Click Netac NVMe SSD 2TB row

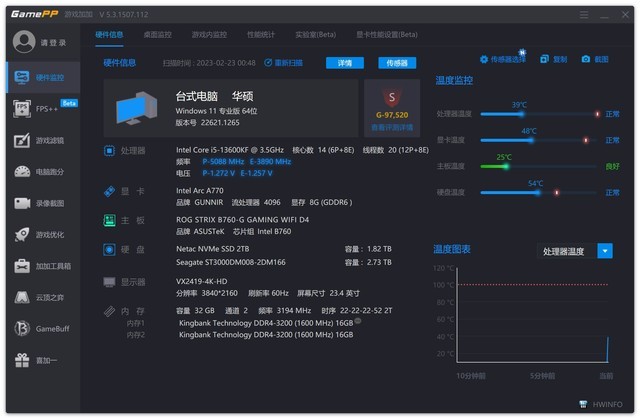point(284,249)
